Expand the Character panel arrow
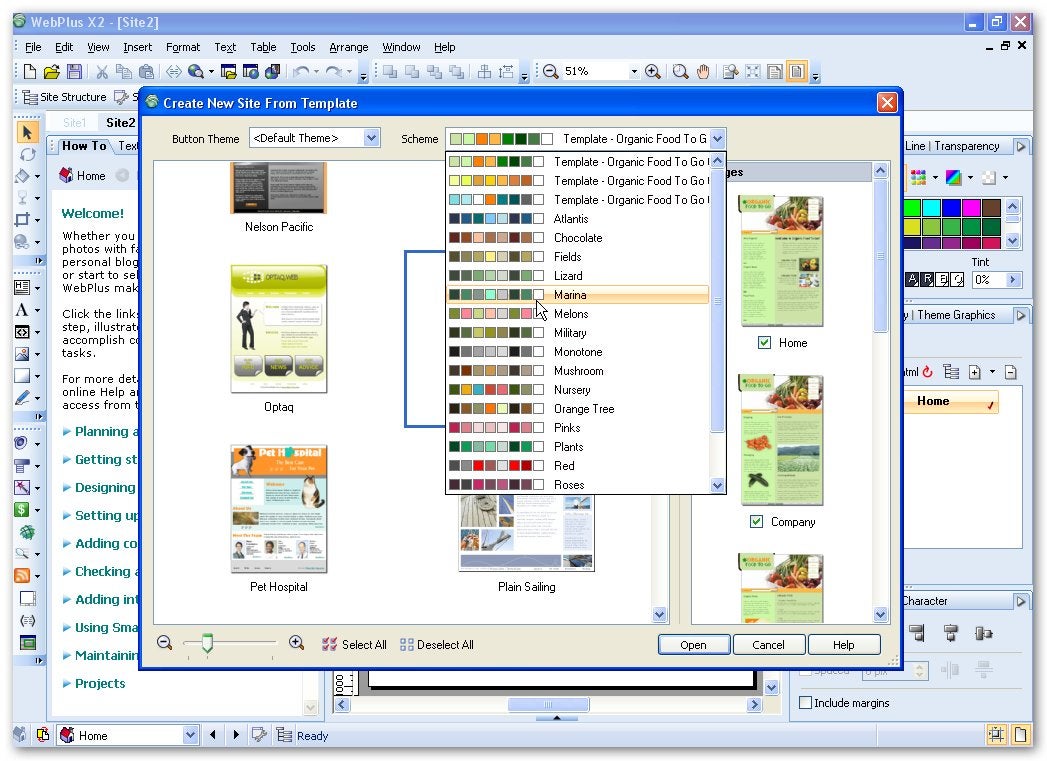Screen dimensions: 1047x761 pyautogui.click(x=1020, y=601)
